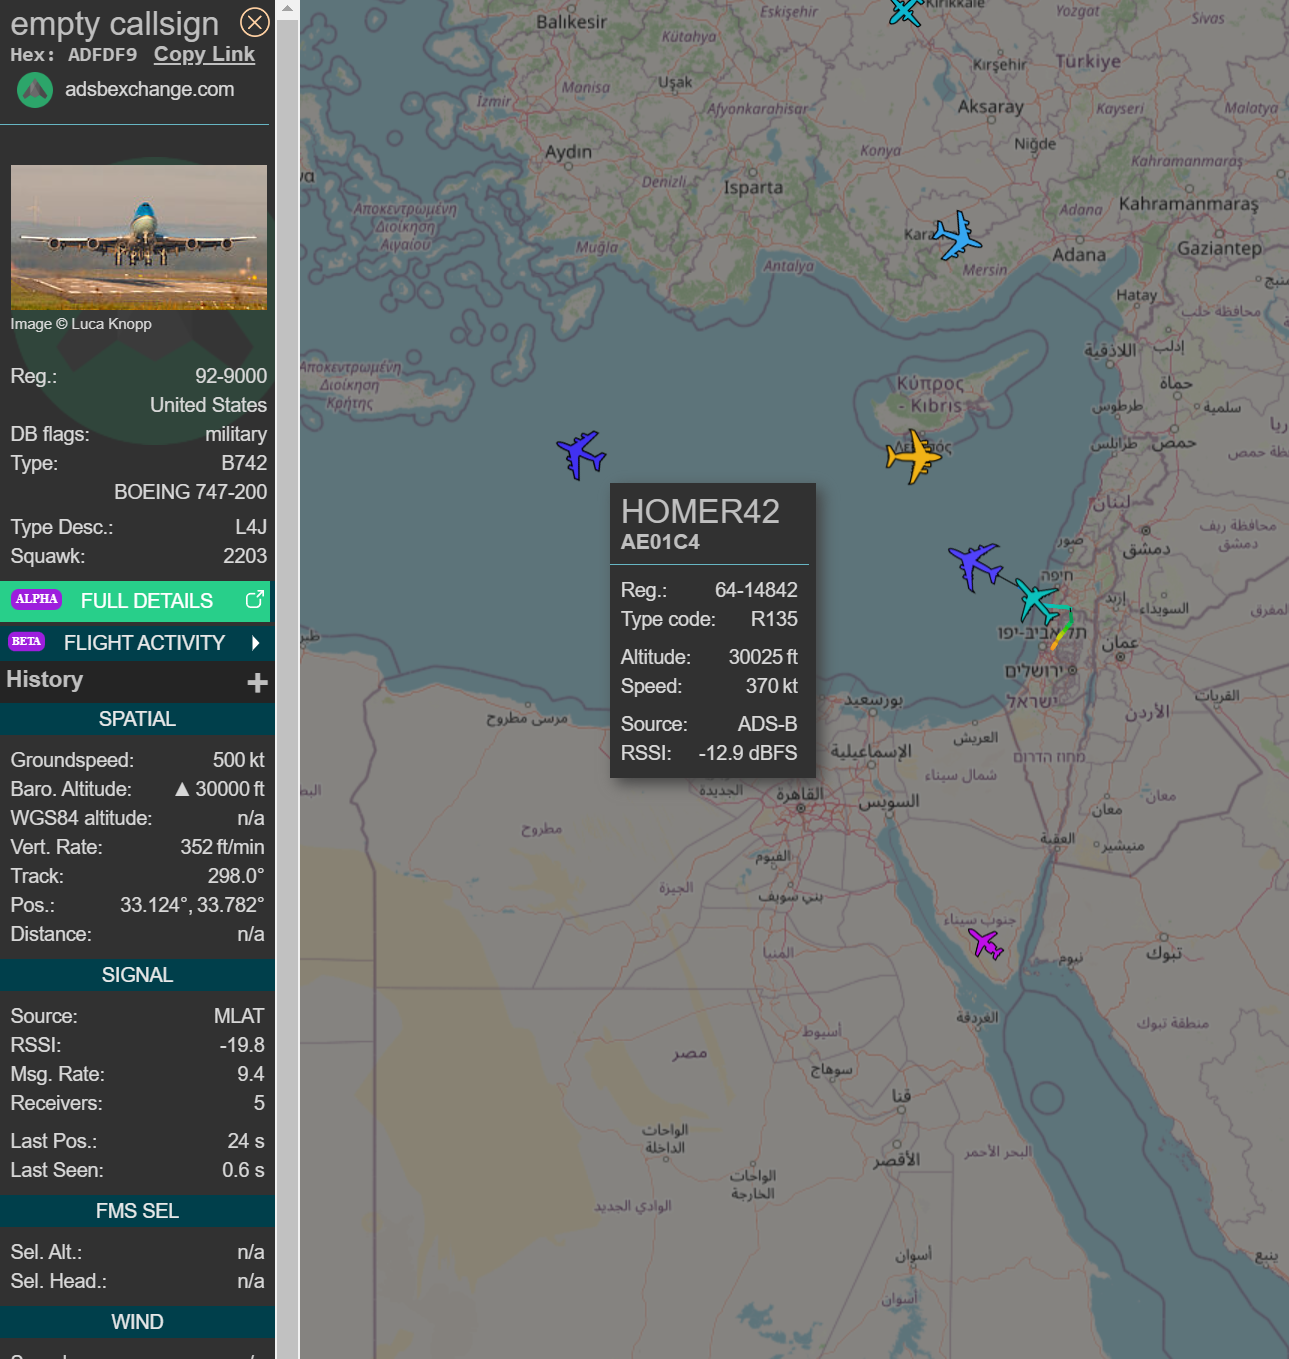Click the military DB flags value
Image resolution: width=1289 pixels, height=1359 pixels.
coord(236,434)
